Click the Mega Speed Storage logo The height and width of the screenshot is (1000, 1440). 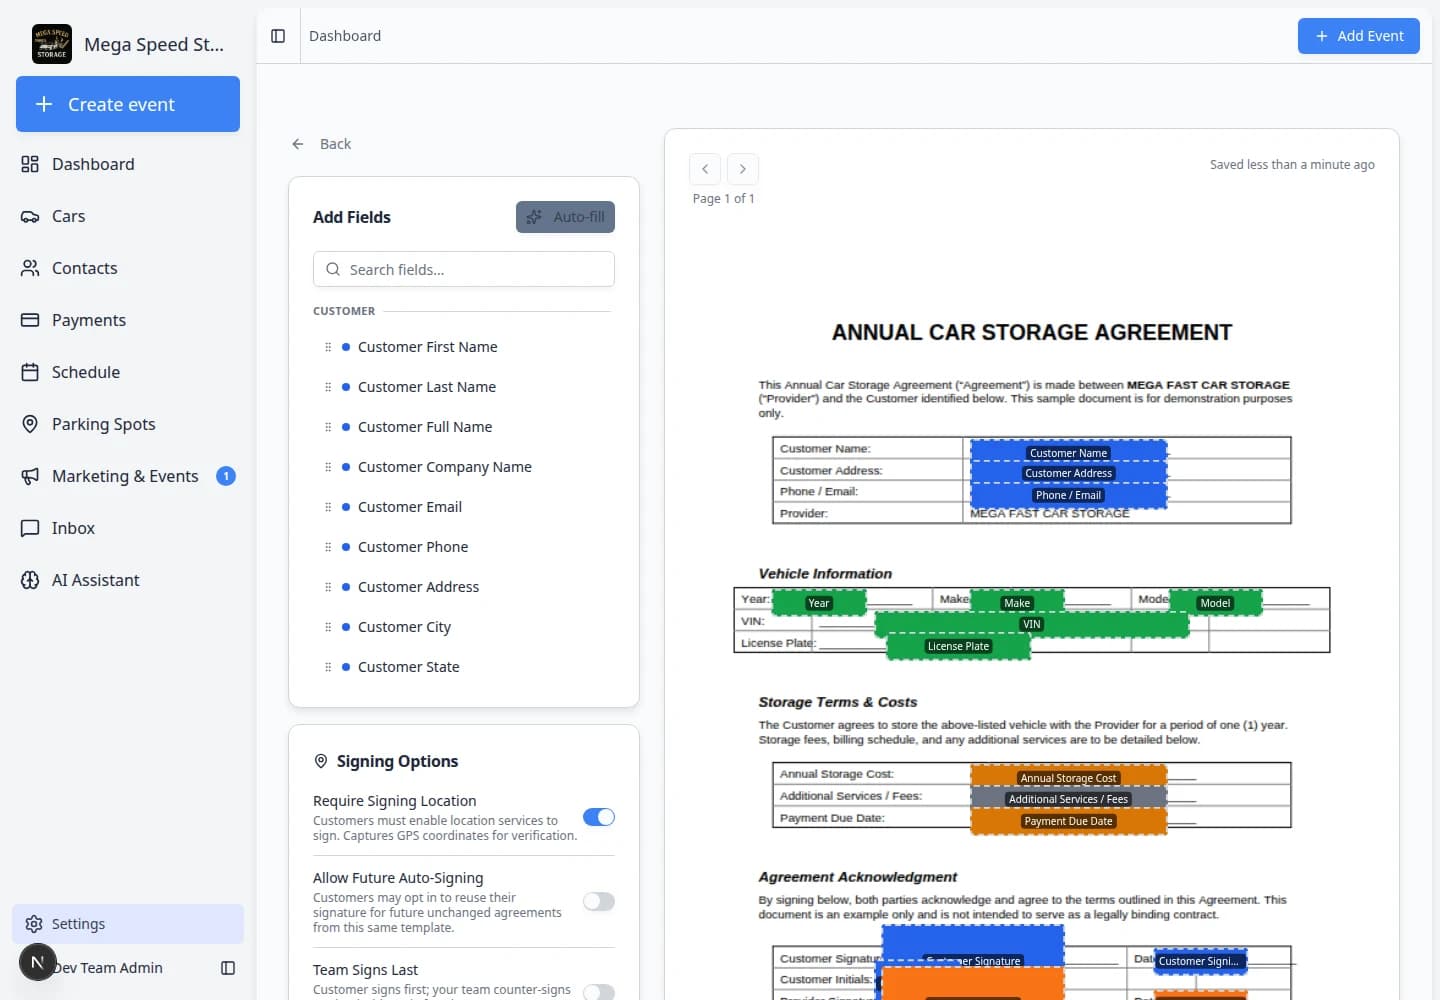pyautogui.click(x=52, y=44)
